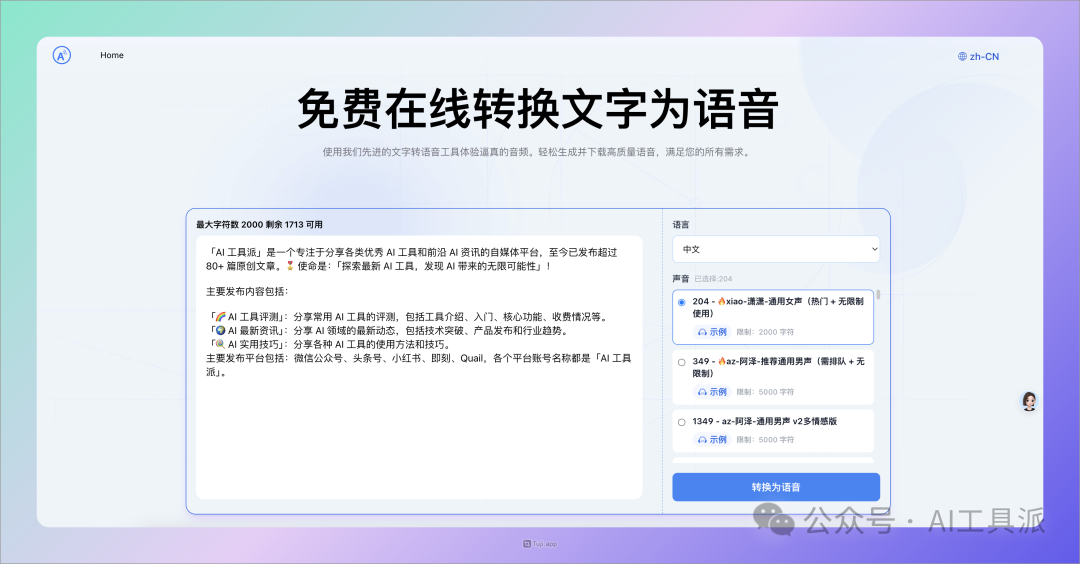Play 示例 sample for voice 349
This screenshot has height=564, width=1080.
[712, 392]
